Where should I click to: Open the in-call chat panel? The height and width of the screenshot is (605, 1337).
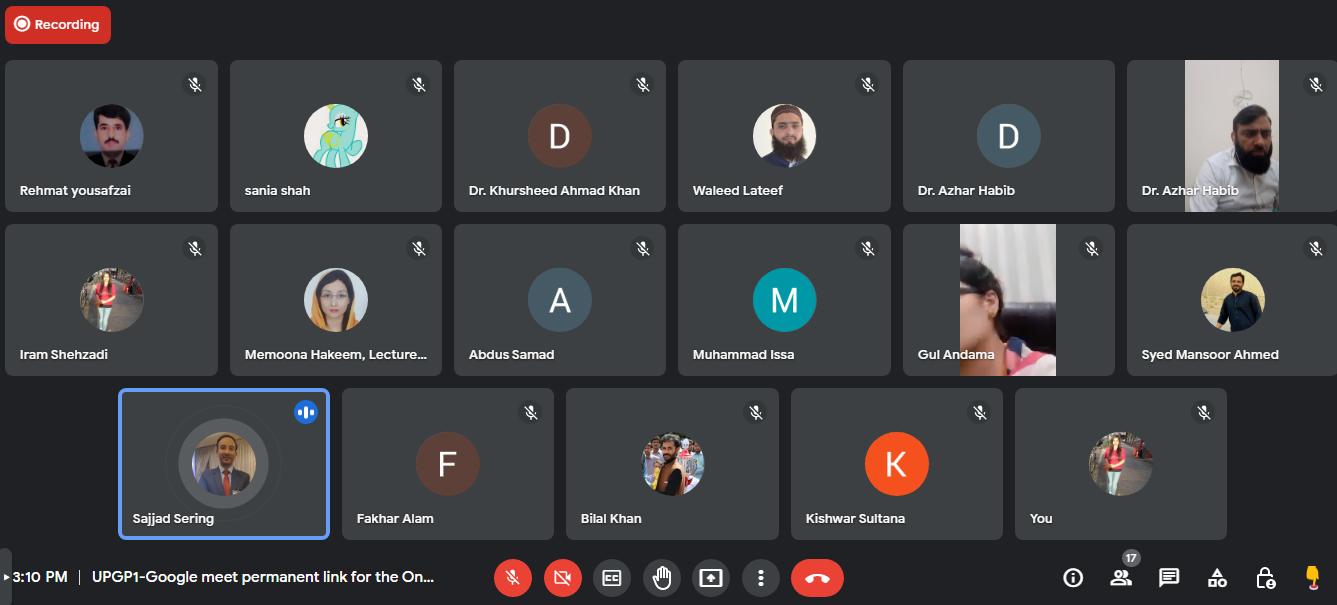coord(1169,578)
